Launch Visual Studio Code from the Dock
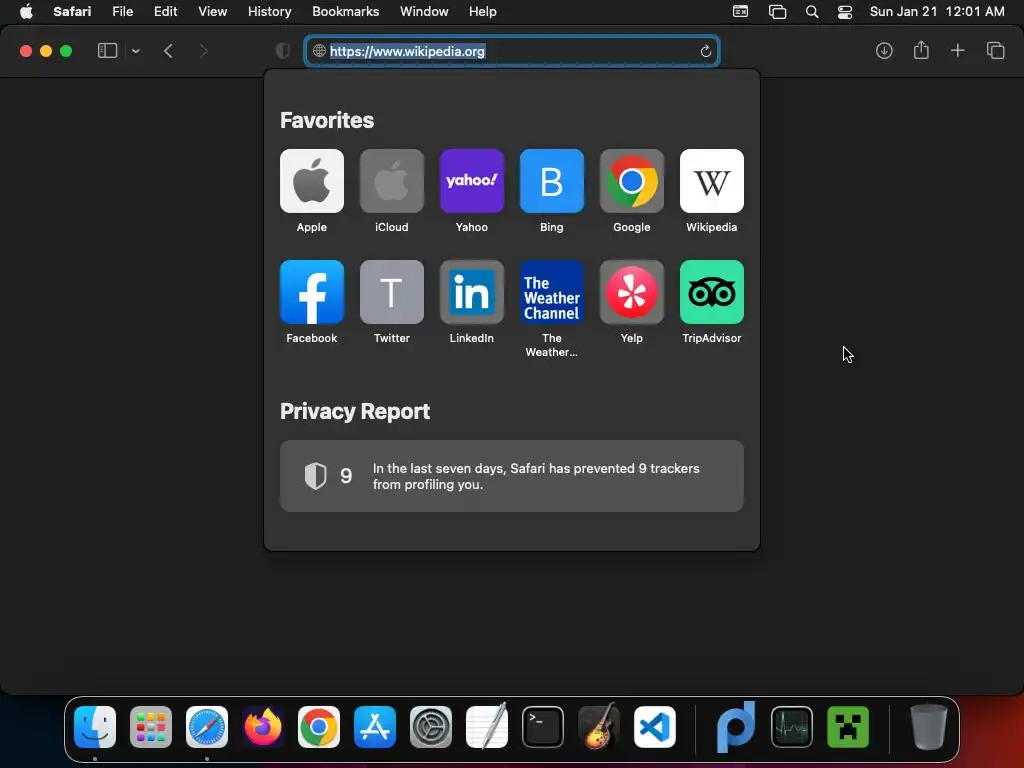Screen dimensions: 1024x768 [x=654, y=727]
